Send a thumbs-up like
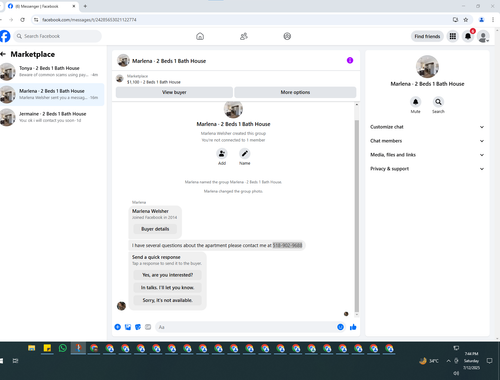Image resolution: width=500 pixels, height=380 pixels. (353, 327)
